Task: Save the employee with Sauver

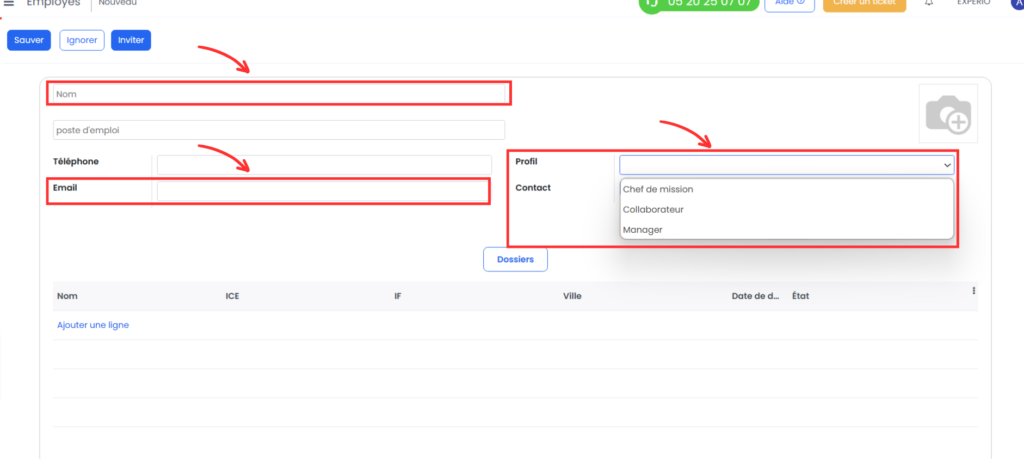Action: coord(29,40)
